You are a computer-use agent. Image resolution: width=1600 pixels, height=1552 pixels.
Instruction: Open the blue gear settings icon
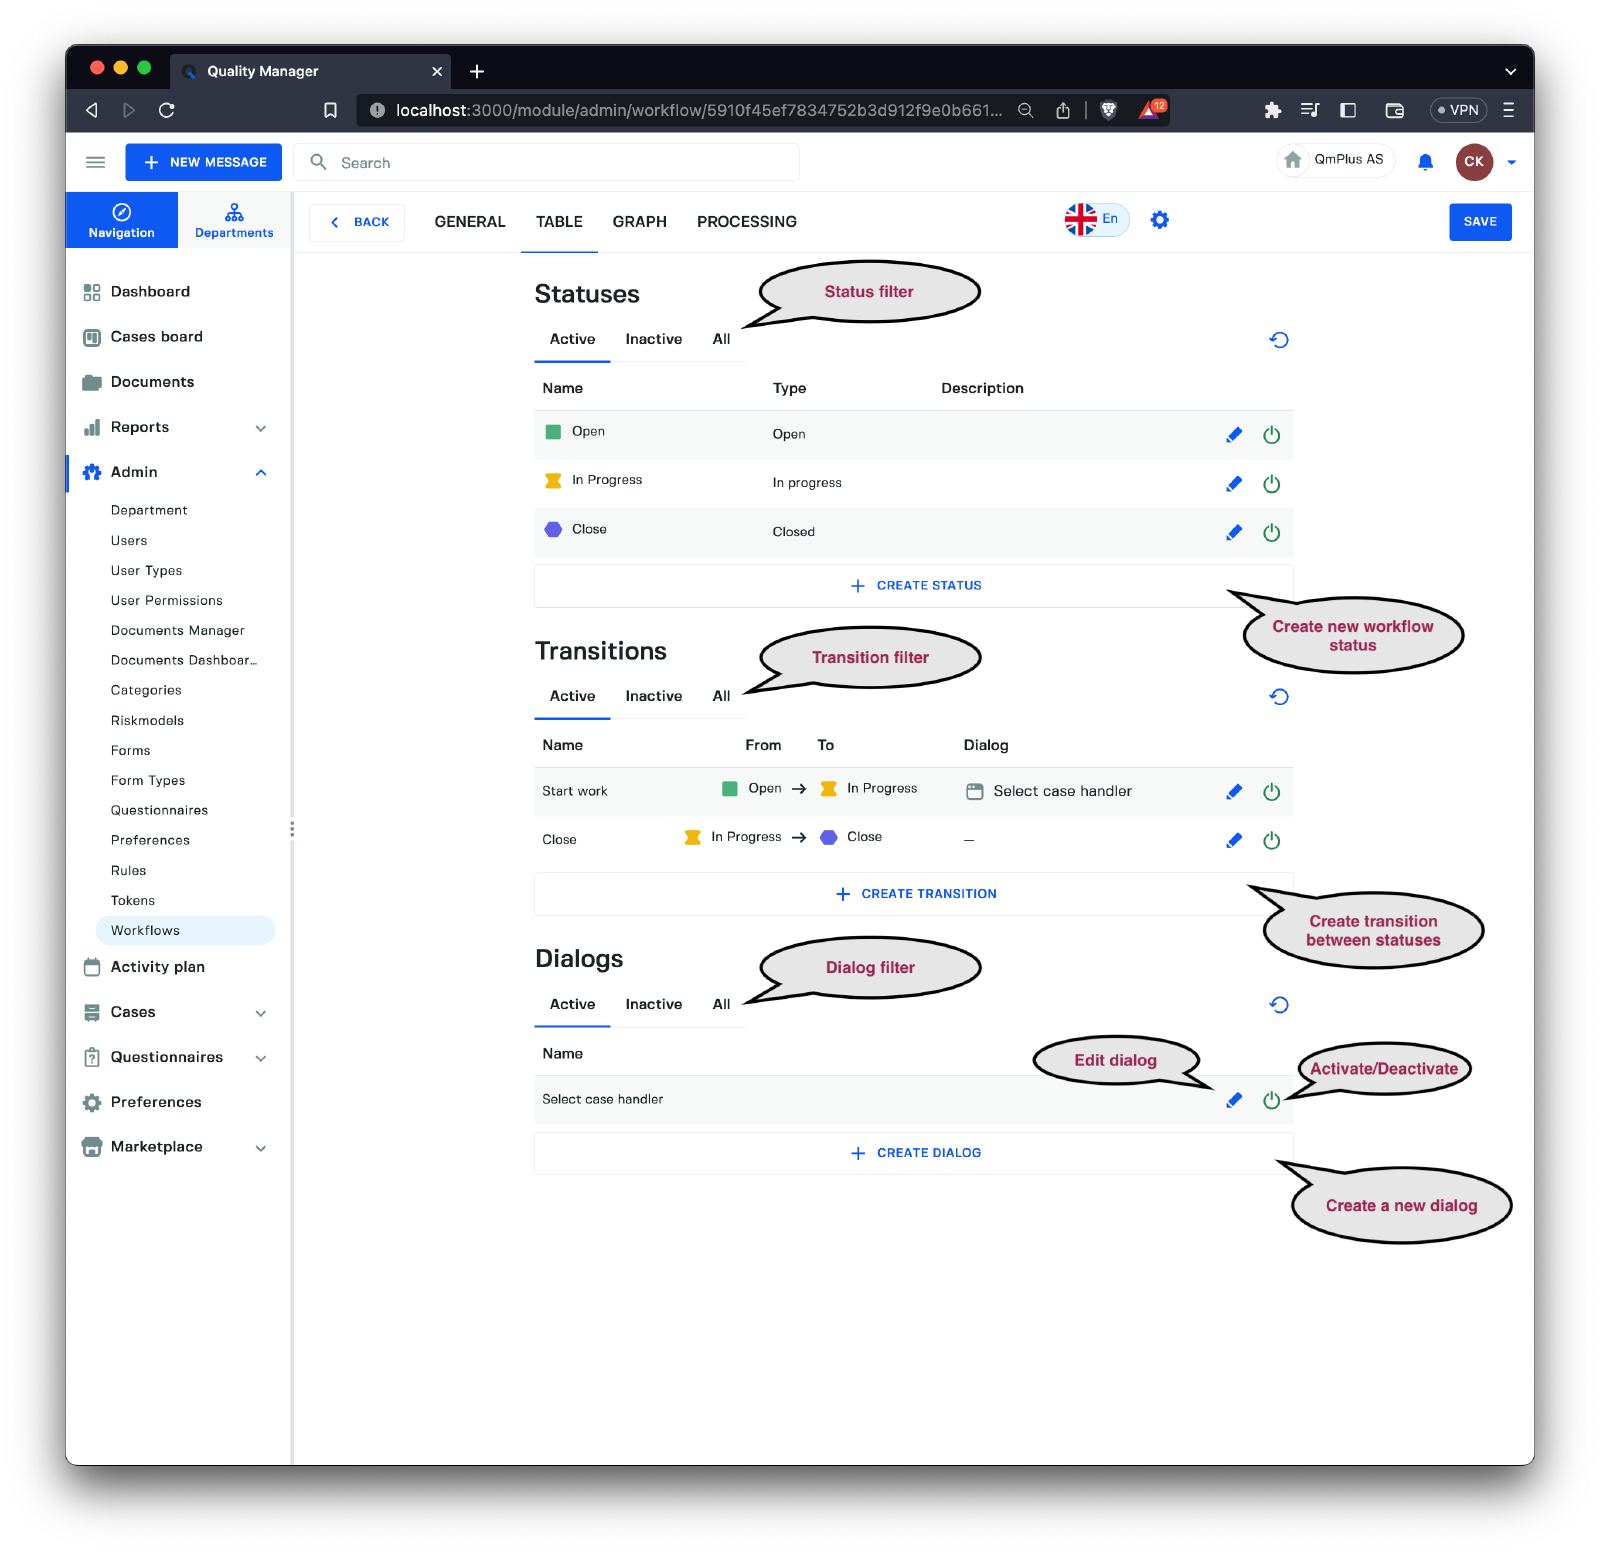click(1159, 220)
